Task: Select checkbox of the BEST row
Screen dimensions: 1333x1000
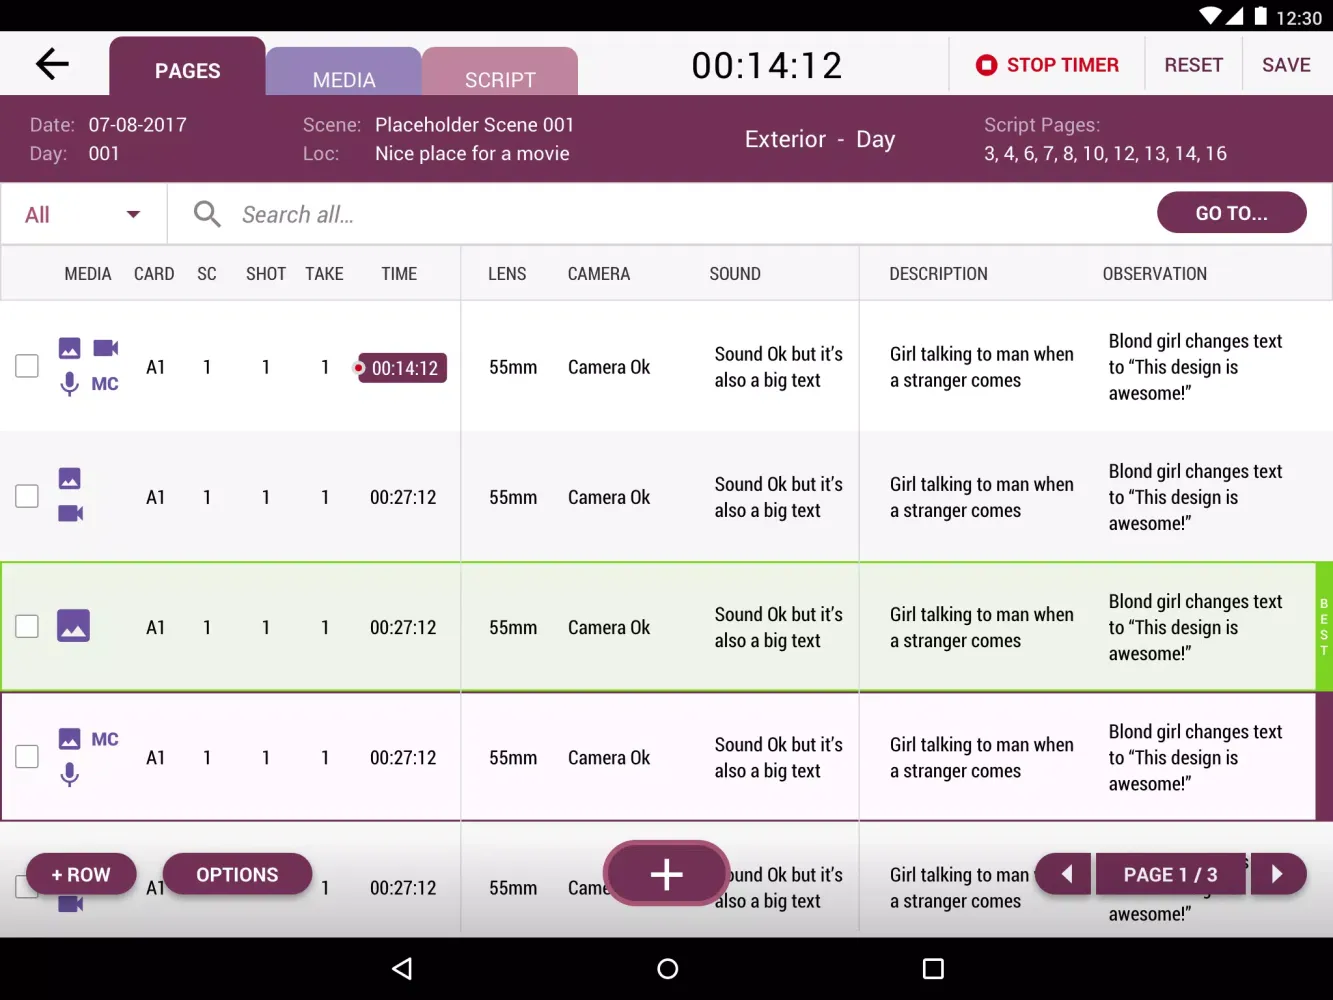Action: pyautogui.click(x=27, y=626)
